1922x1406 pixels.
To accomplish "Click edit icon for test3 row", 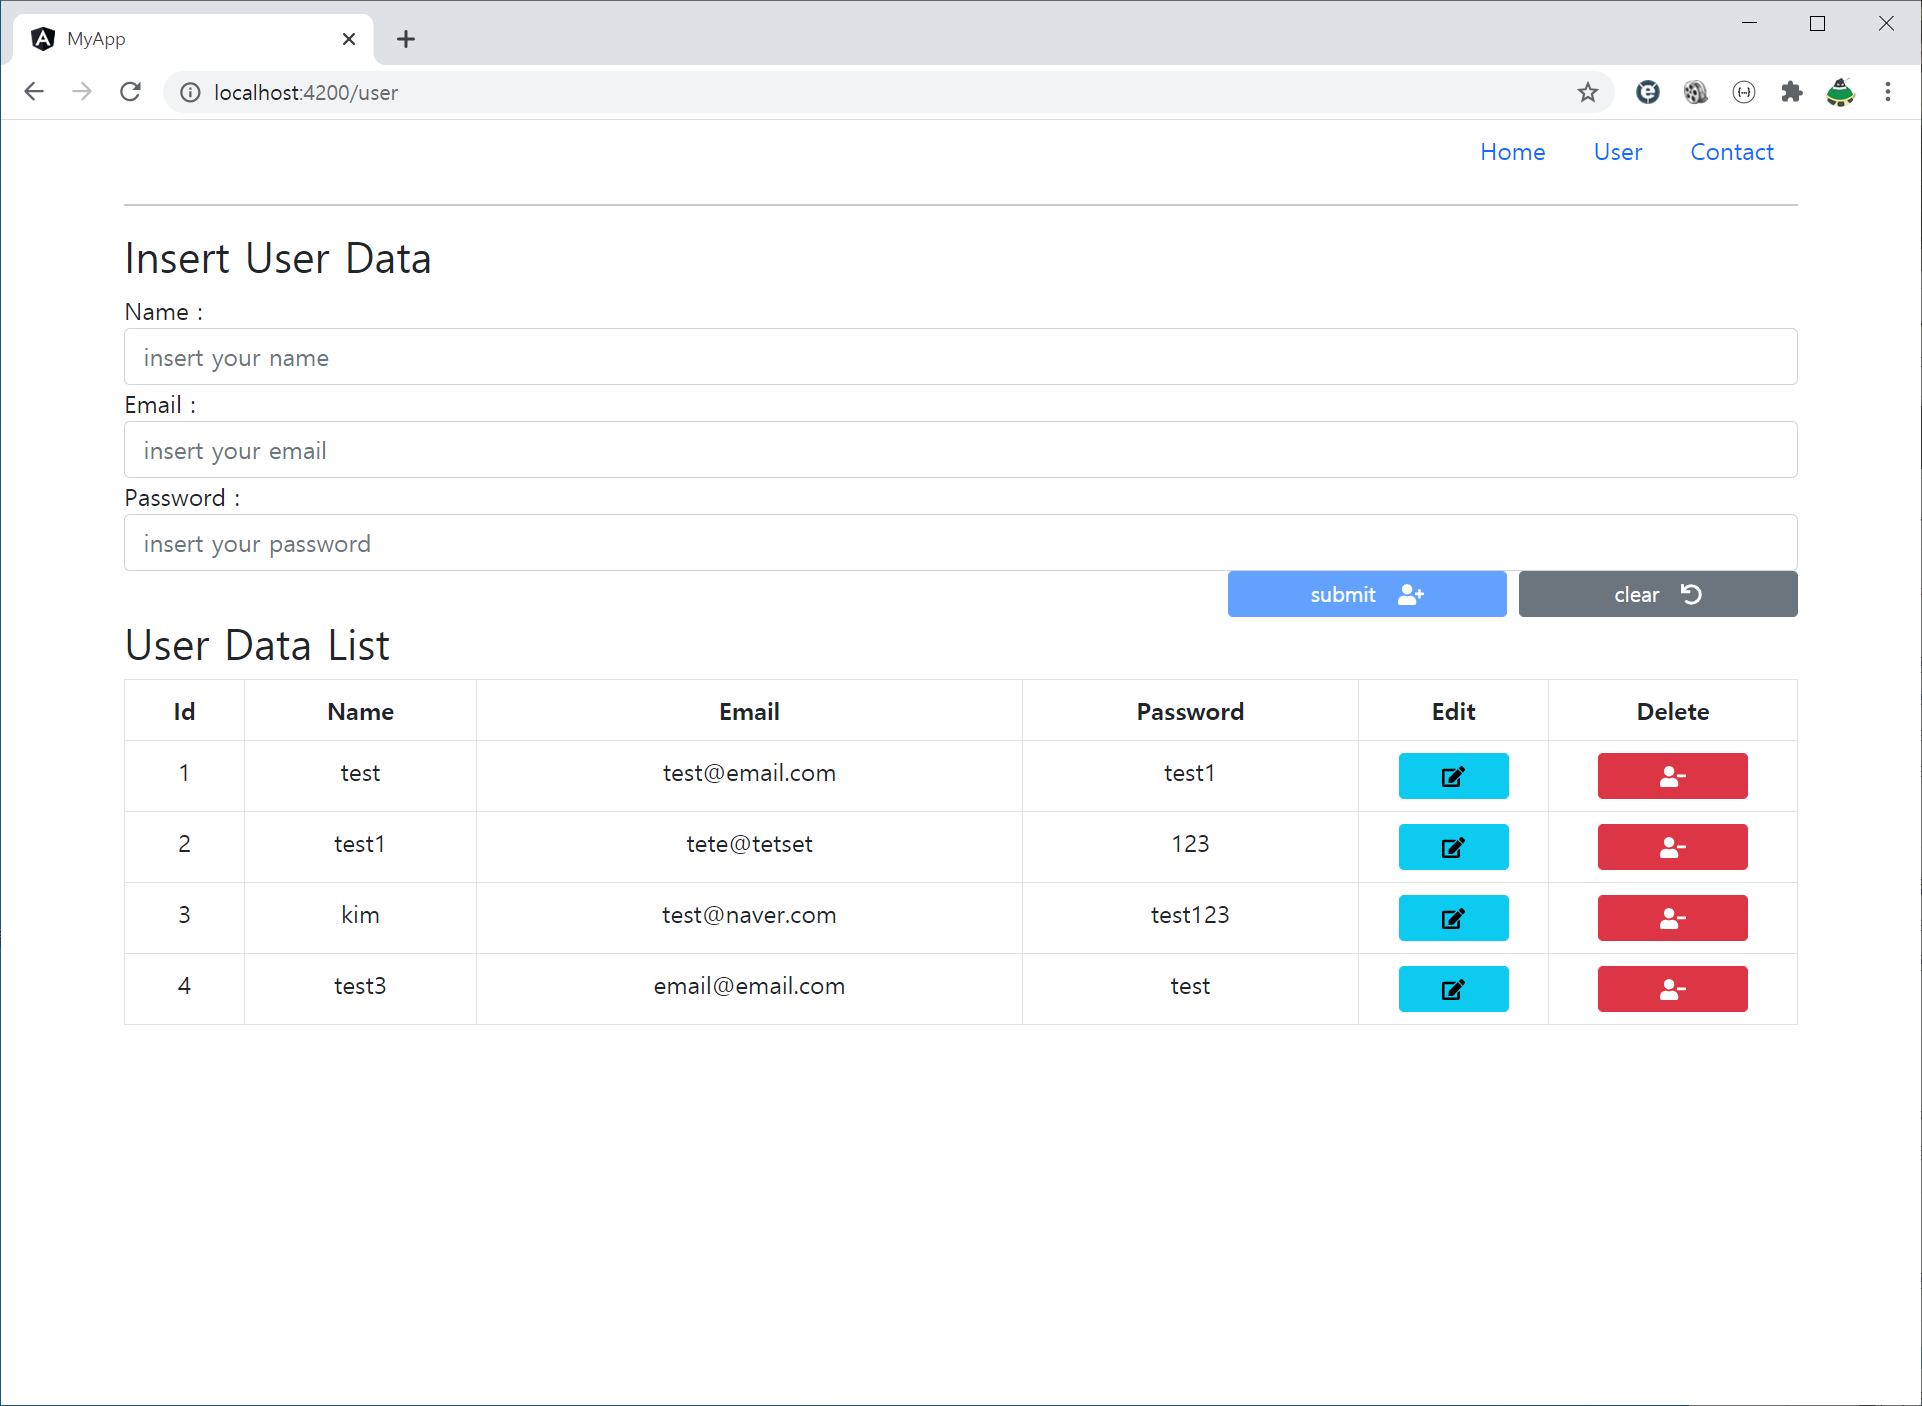I will click(1453, 989).
